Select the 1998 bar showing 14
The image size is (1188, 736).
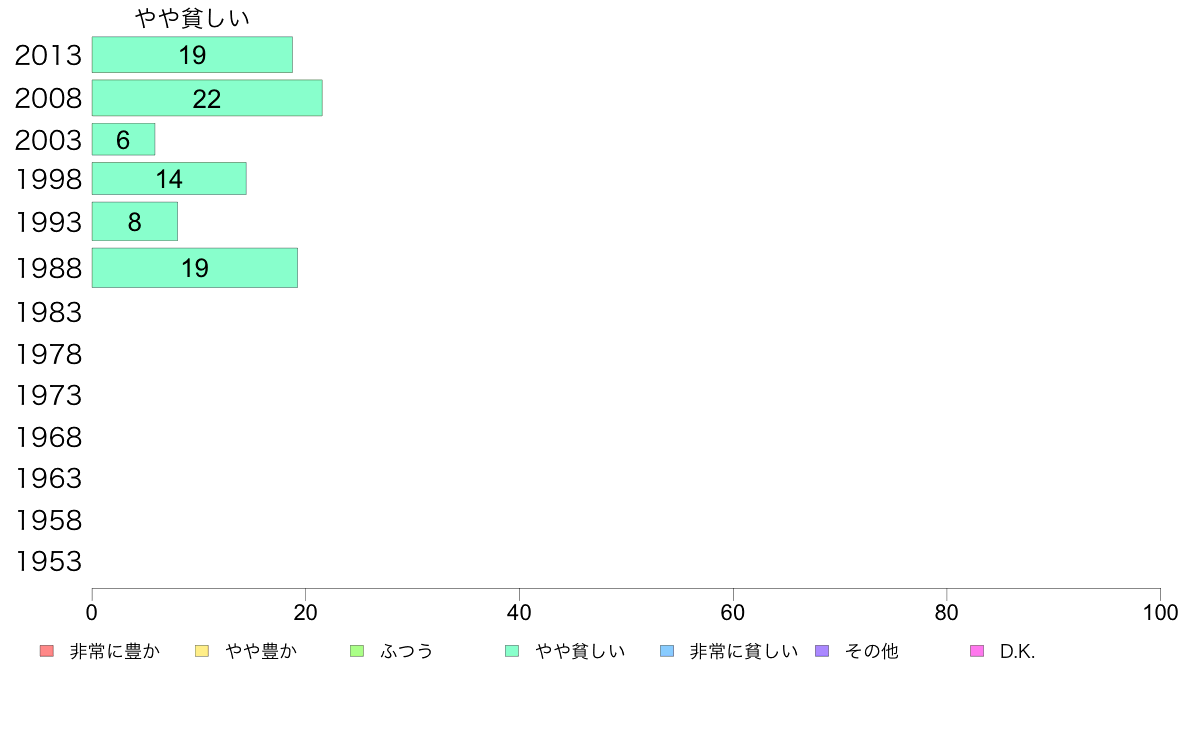[x=169, y=179]
